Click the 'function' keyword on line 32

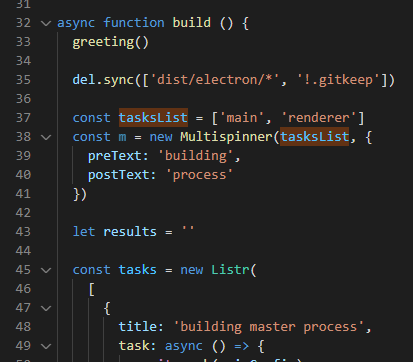coord(134,23)
